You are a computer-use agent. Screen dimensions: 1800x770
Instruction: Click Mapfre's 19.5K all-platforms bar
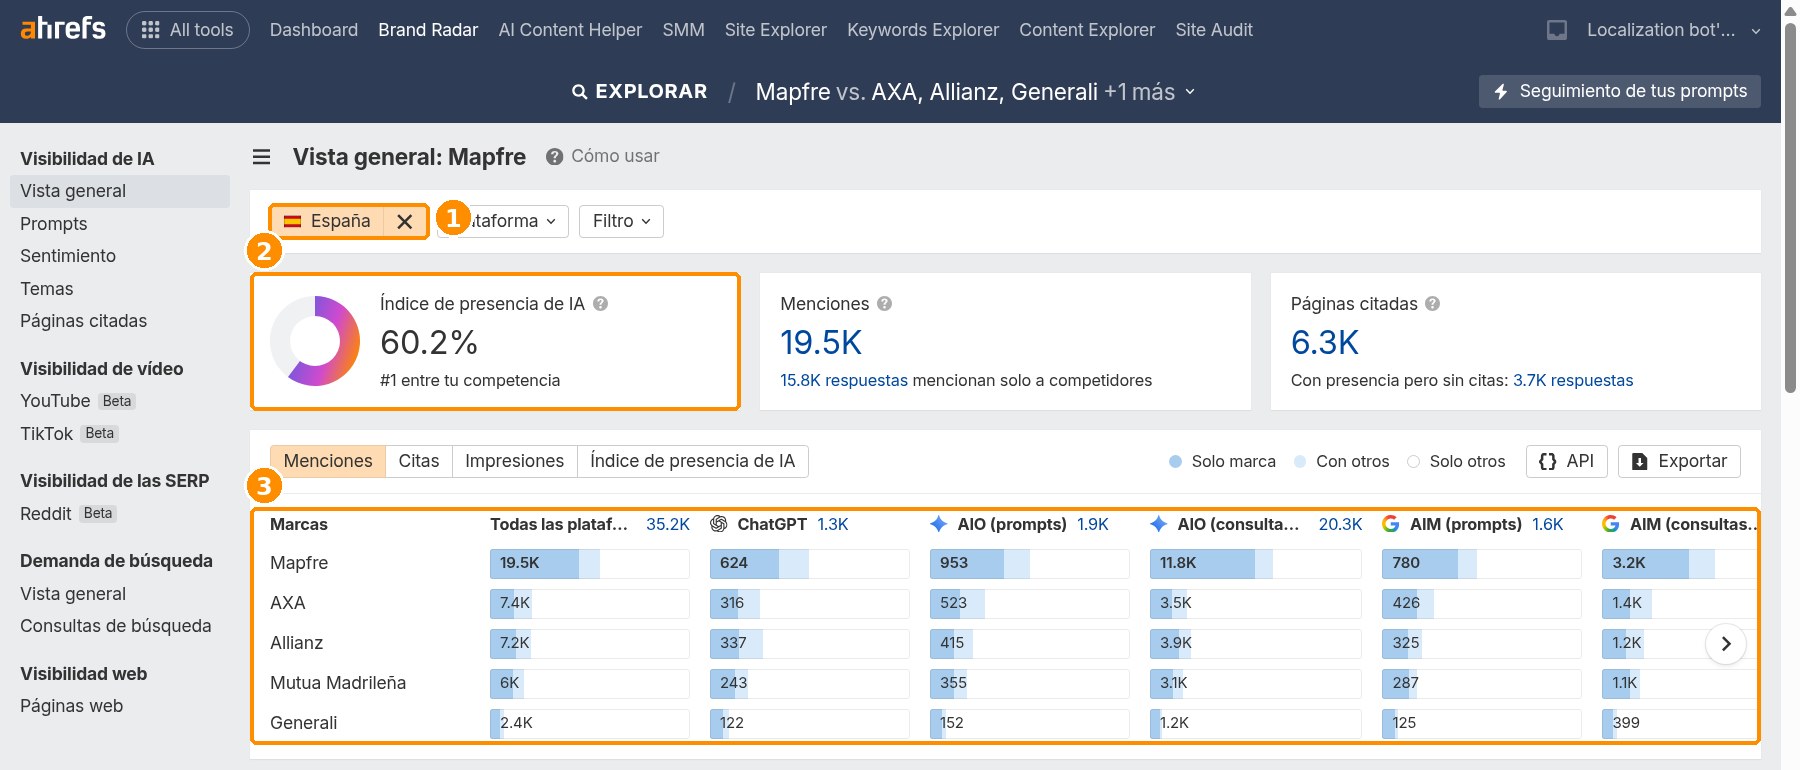click(589, 563)
